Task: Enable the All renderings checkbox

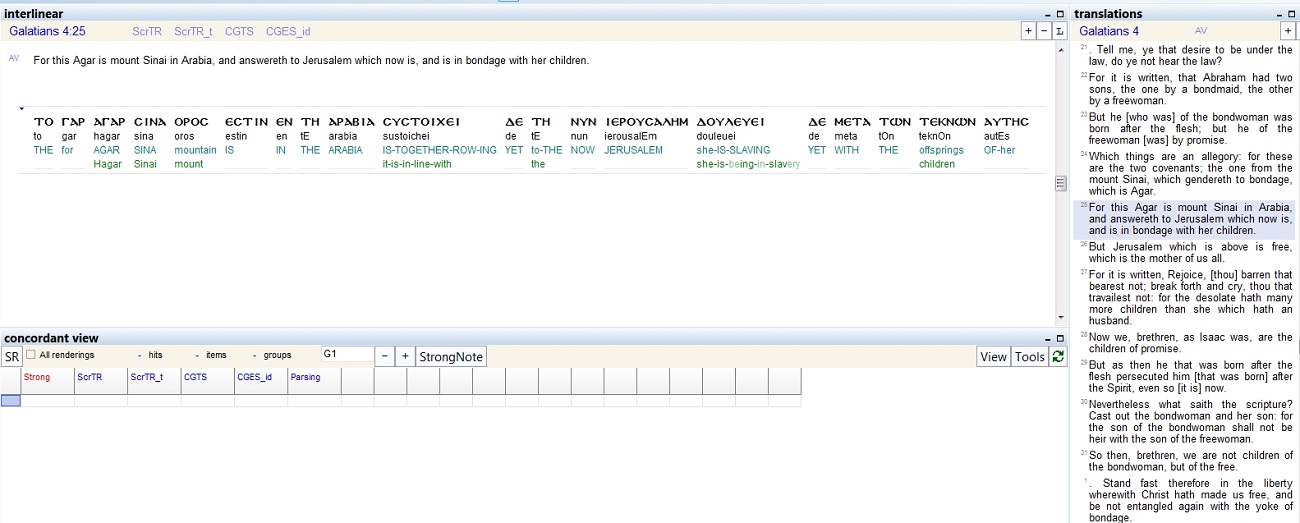Action: pyautogui.click(x=31, y=355)
